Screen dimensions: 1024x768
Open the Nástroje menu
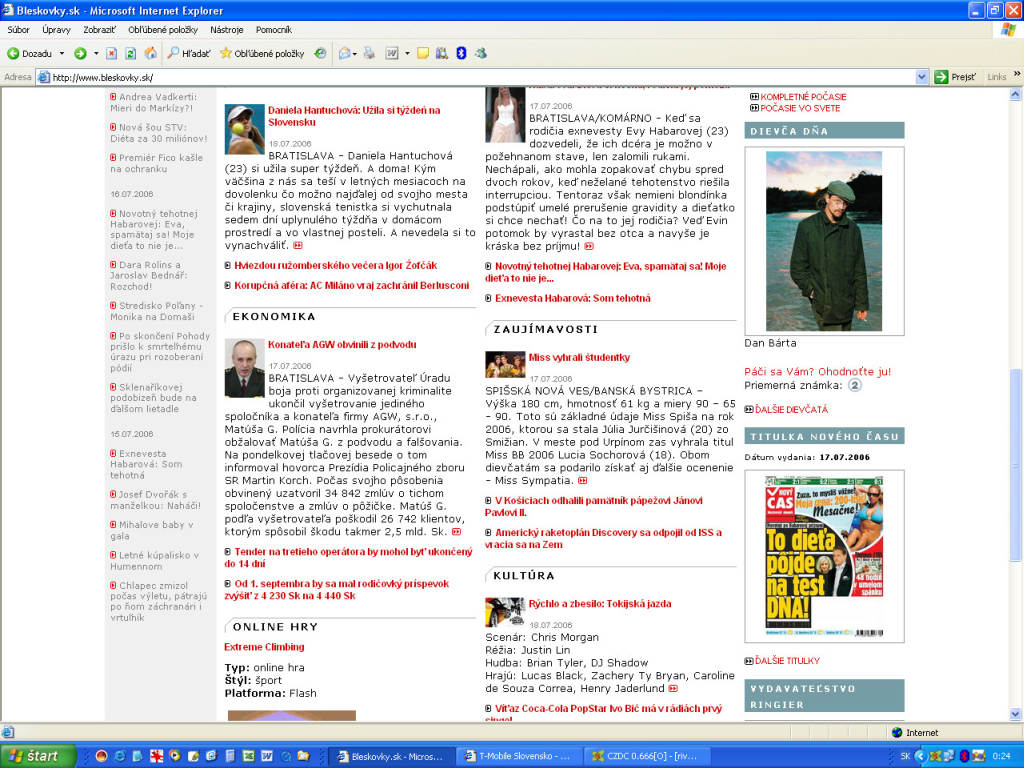coord(227,29)
